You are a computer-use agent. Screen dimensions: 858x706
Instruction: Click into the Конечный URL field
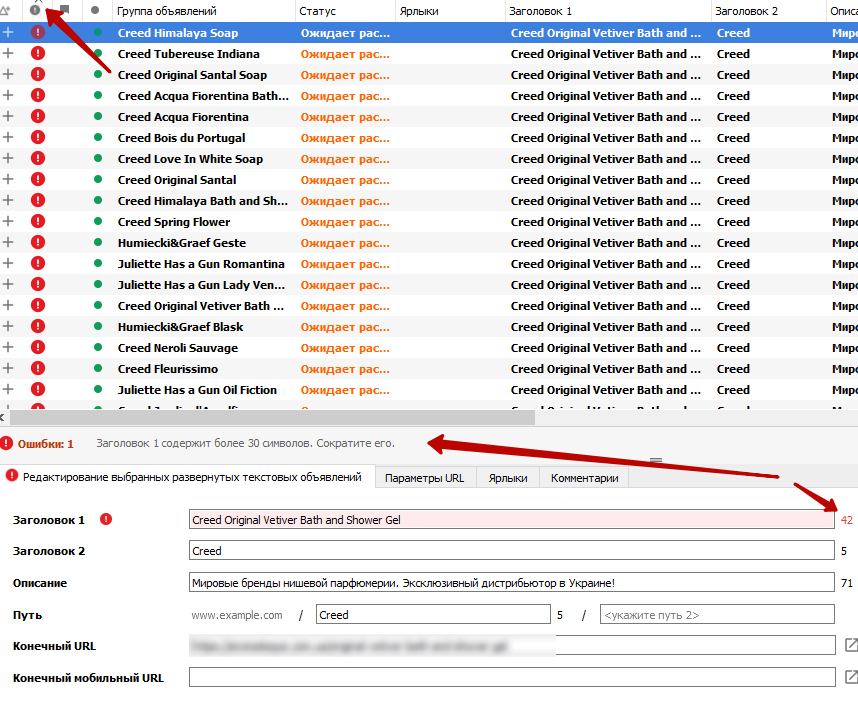coord(512,645)
